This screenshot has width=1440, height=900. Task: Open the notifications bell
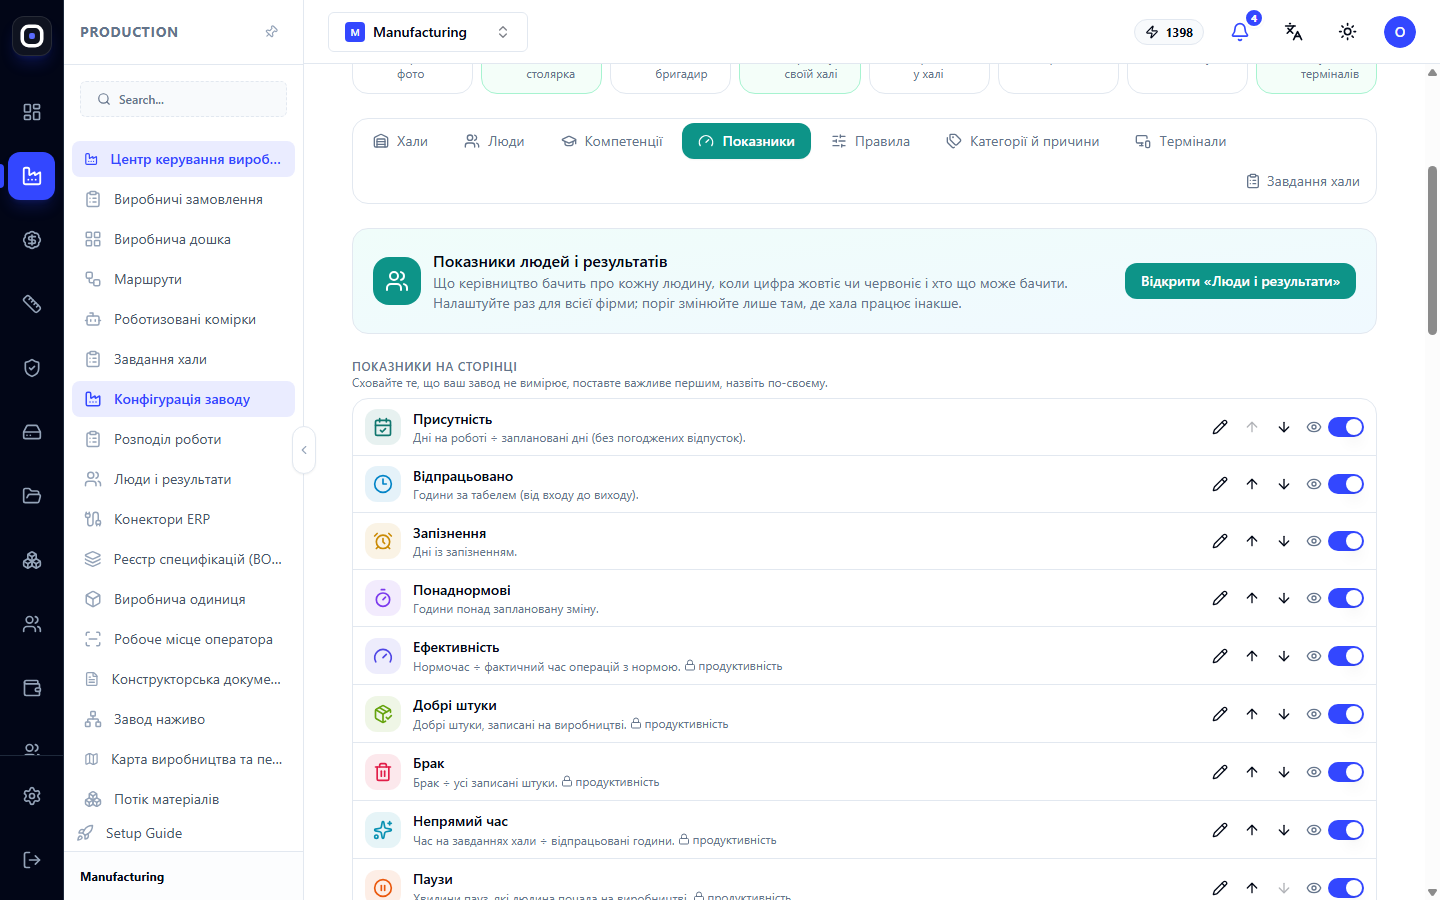[1240, 32]
